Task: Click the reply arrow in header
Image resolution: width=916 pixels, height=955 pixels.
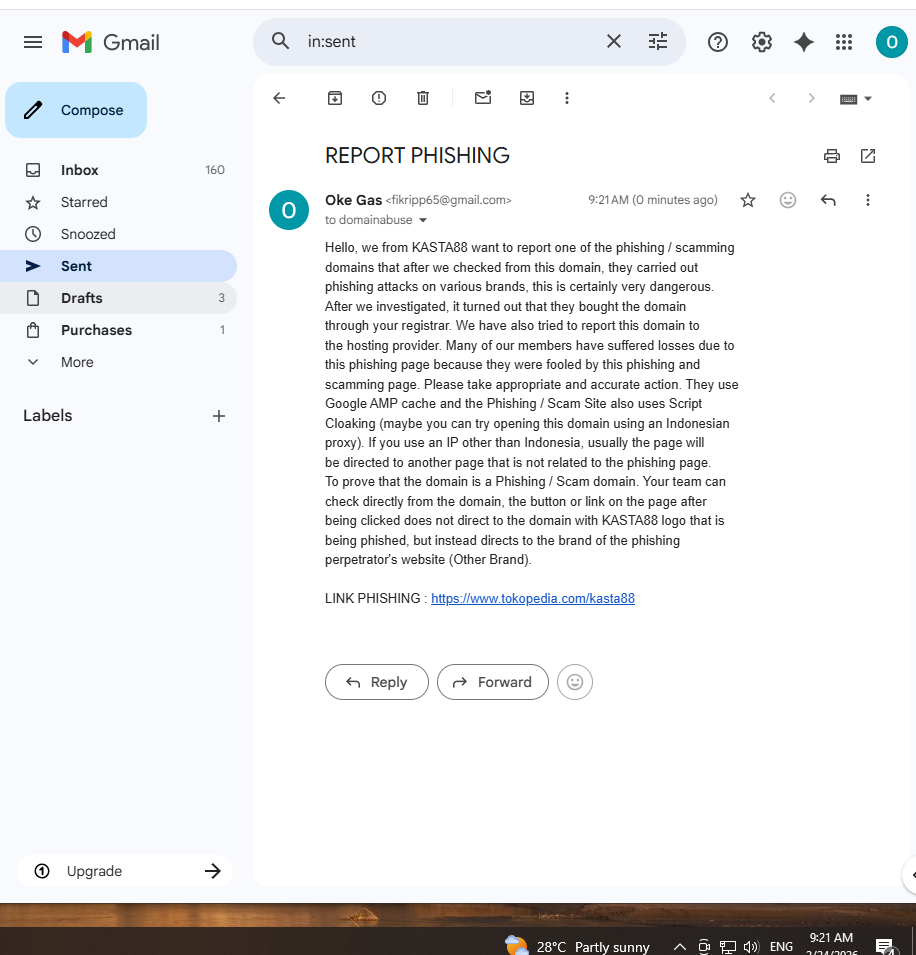Action: click(828, 200)
